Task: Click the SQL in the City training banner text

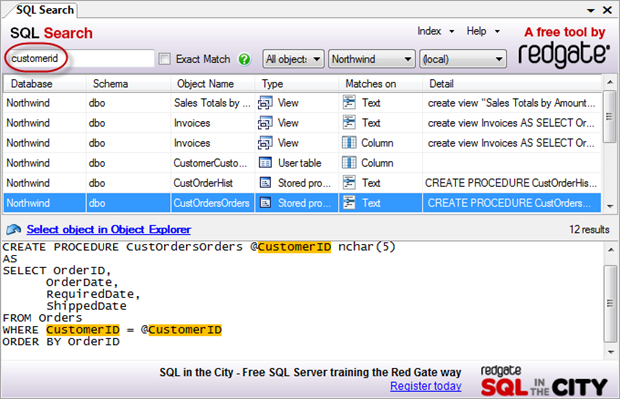Action: coord(310,373)
